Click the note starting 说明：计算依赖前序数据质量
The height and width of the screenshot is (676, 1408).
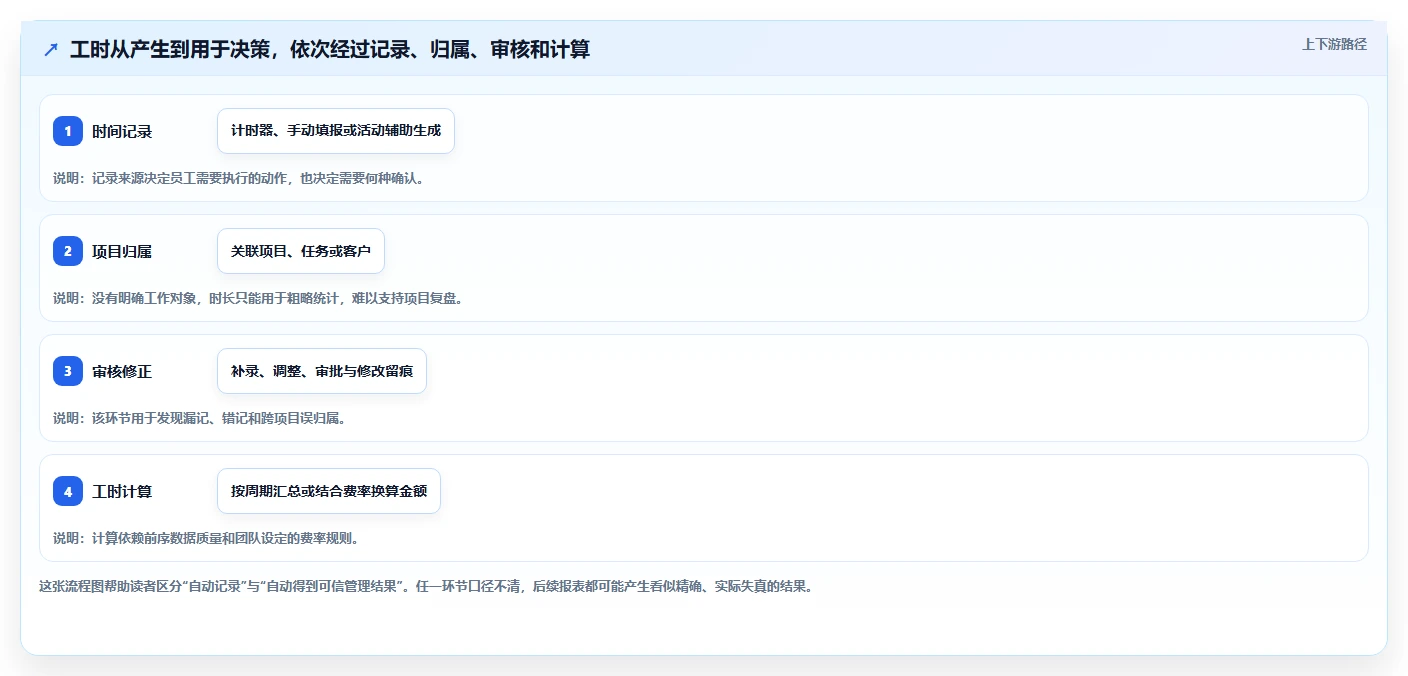[x=206, y=538]
